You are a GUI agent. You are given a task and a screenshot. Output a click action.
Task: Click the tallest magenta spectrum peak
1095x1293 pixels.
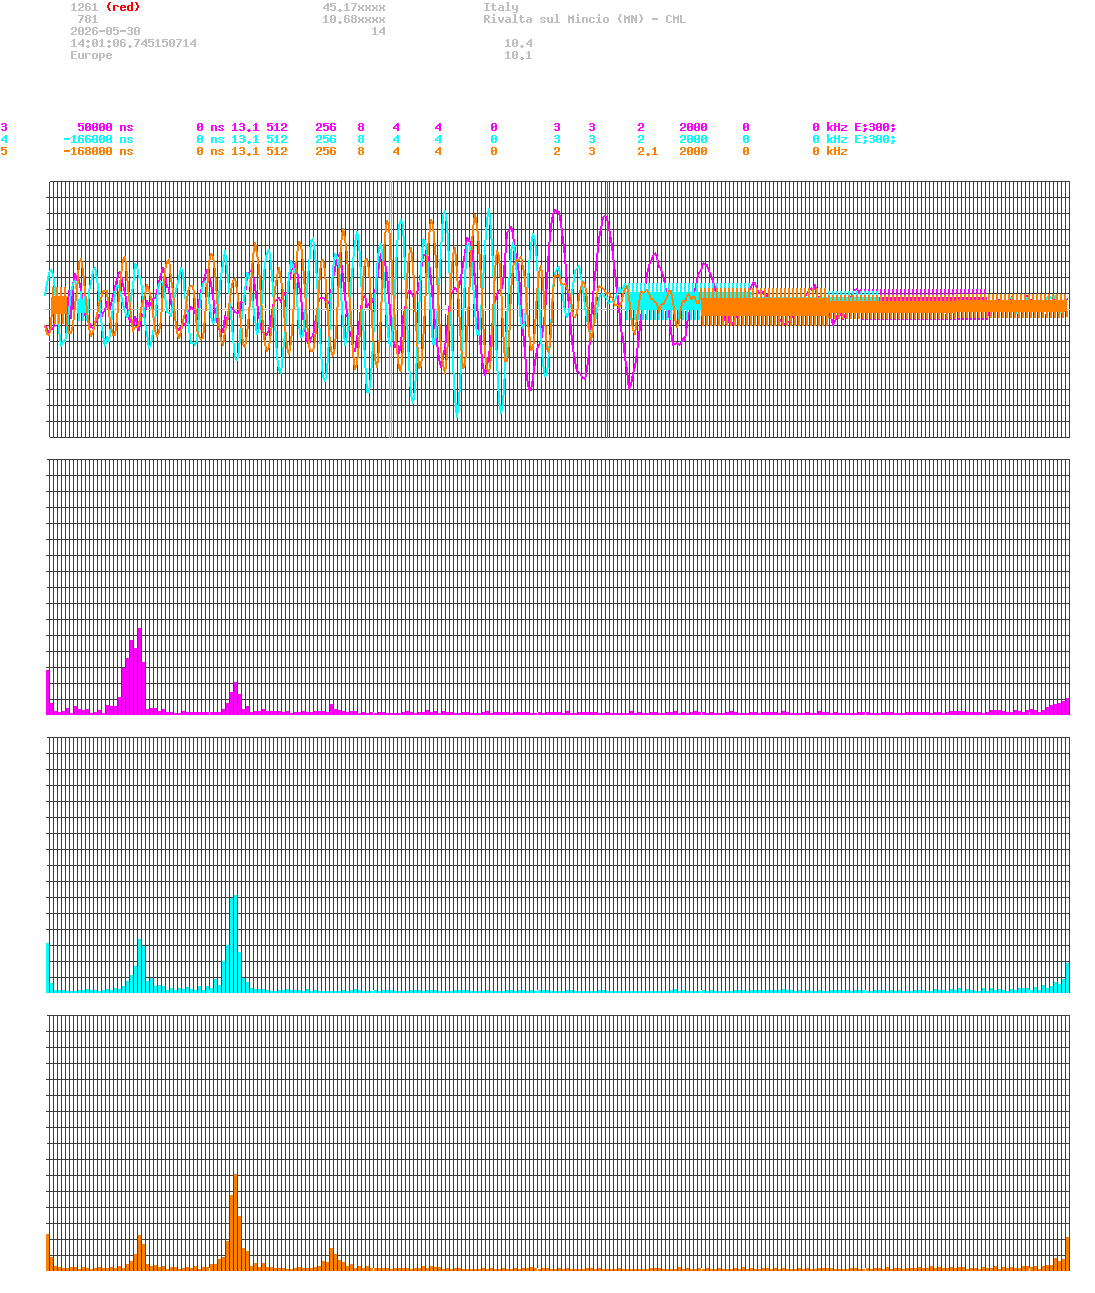(139, 670)
